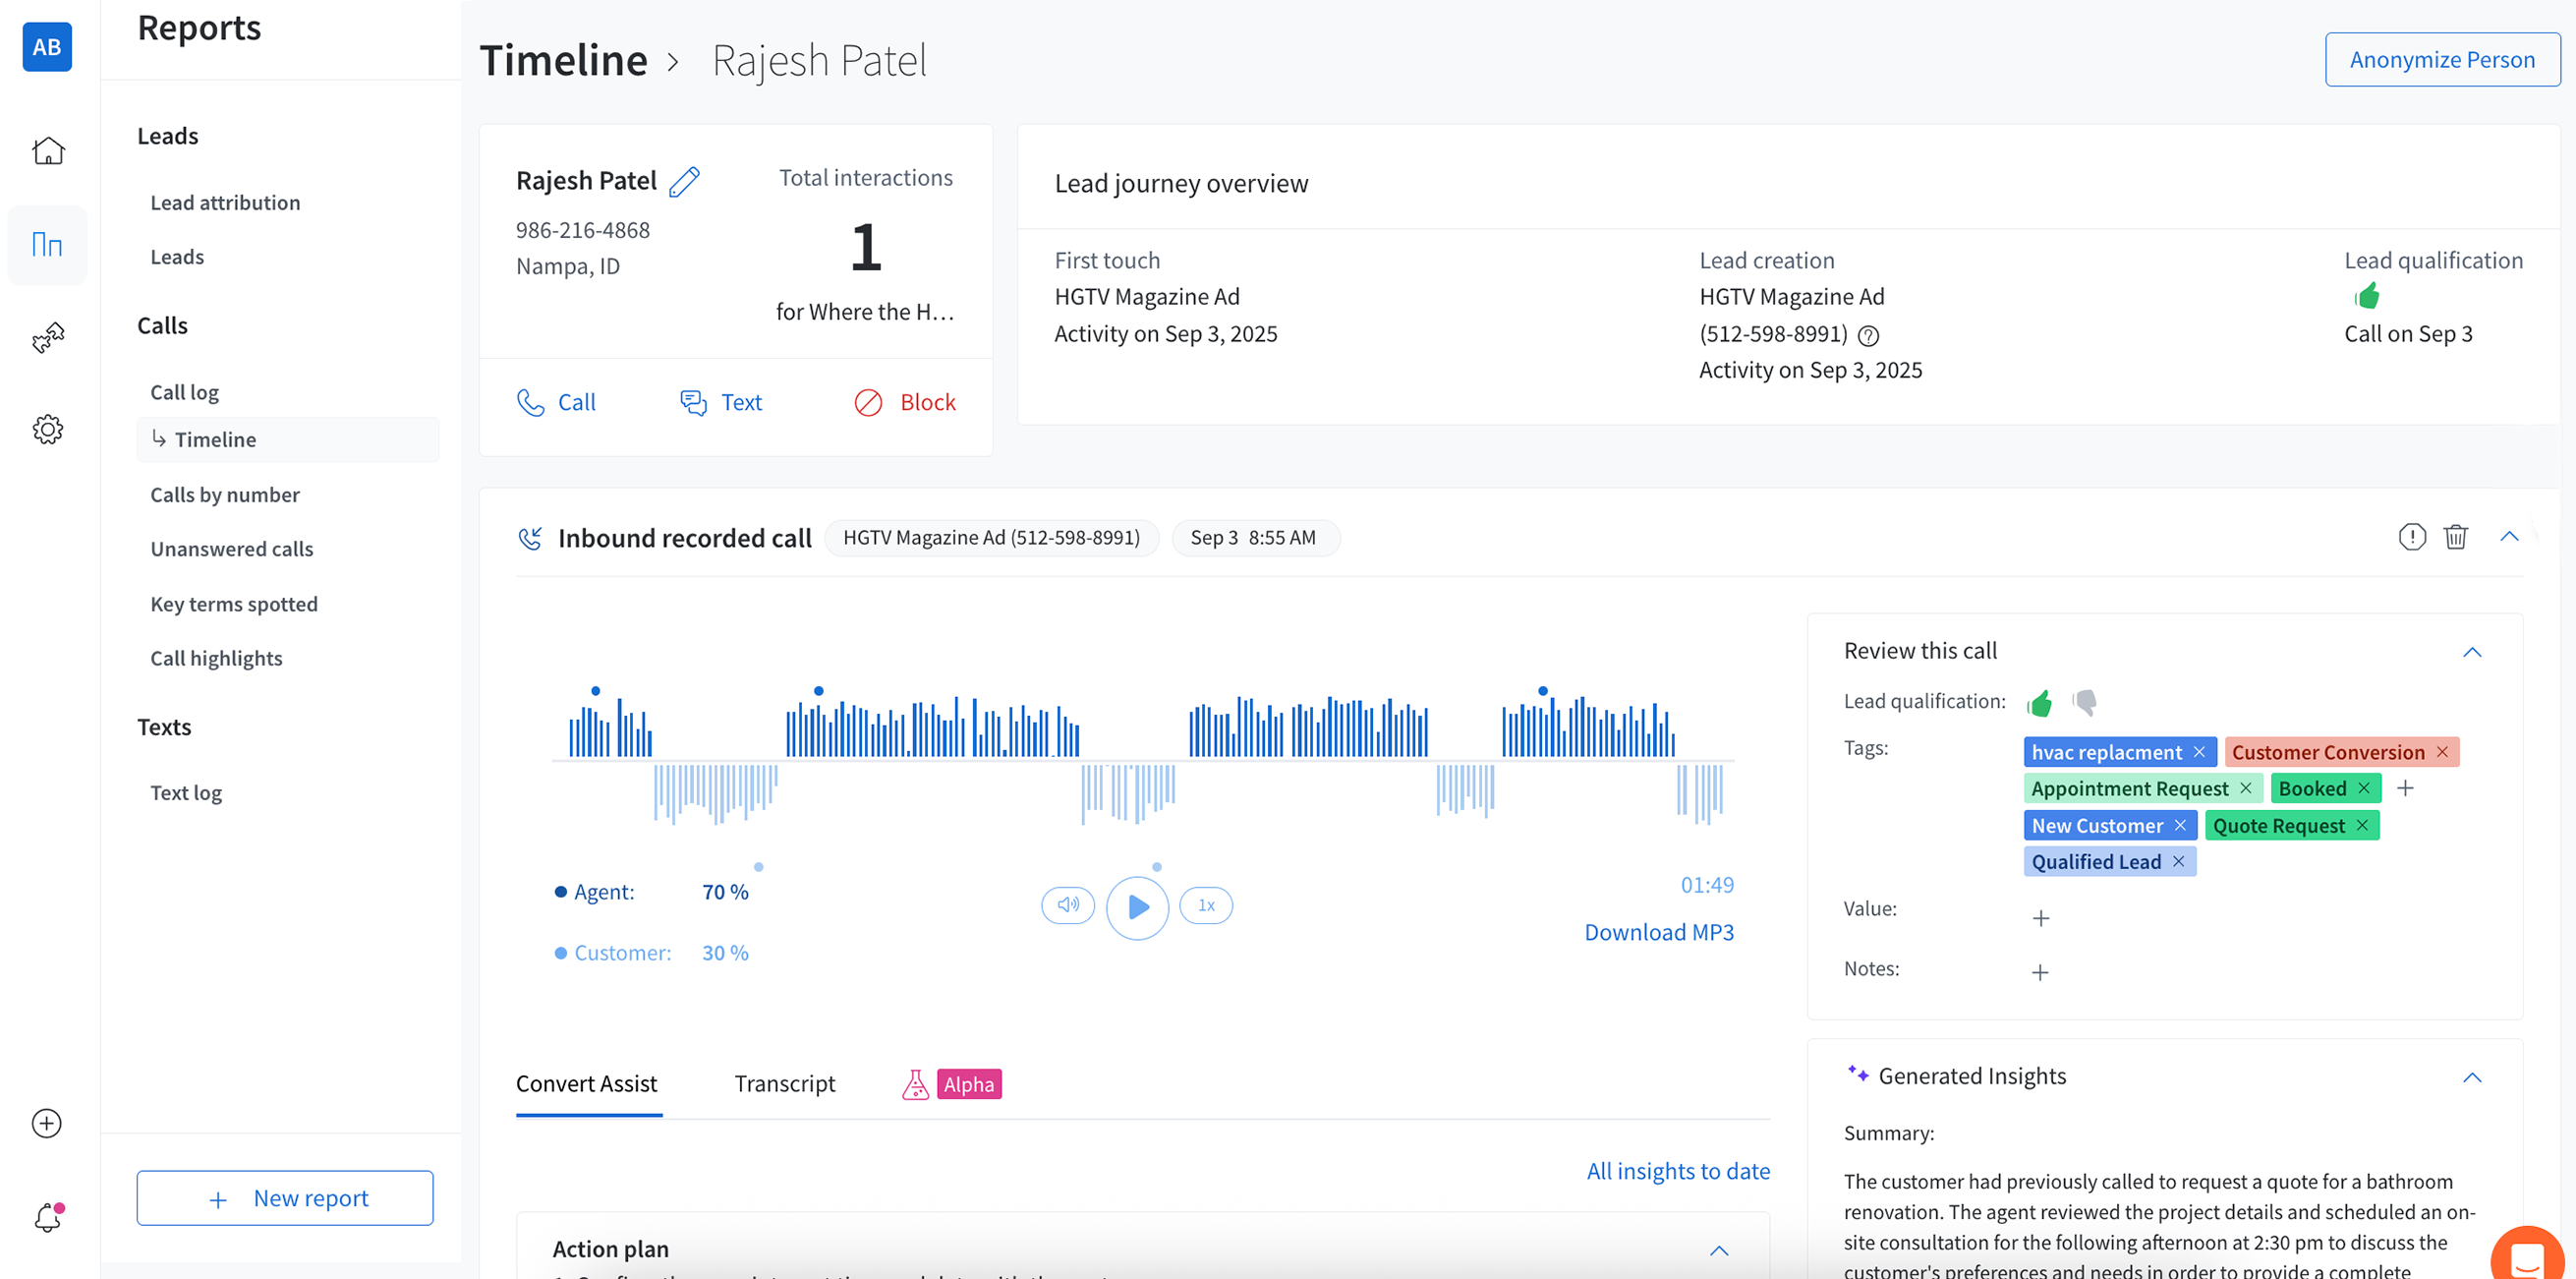Collapse the Review this call panel
The height and width of the screenshot is (1279, 2576).
point(2471,652)
